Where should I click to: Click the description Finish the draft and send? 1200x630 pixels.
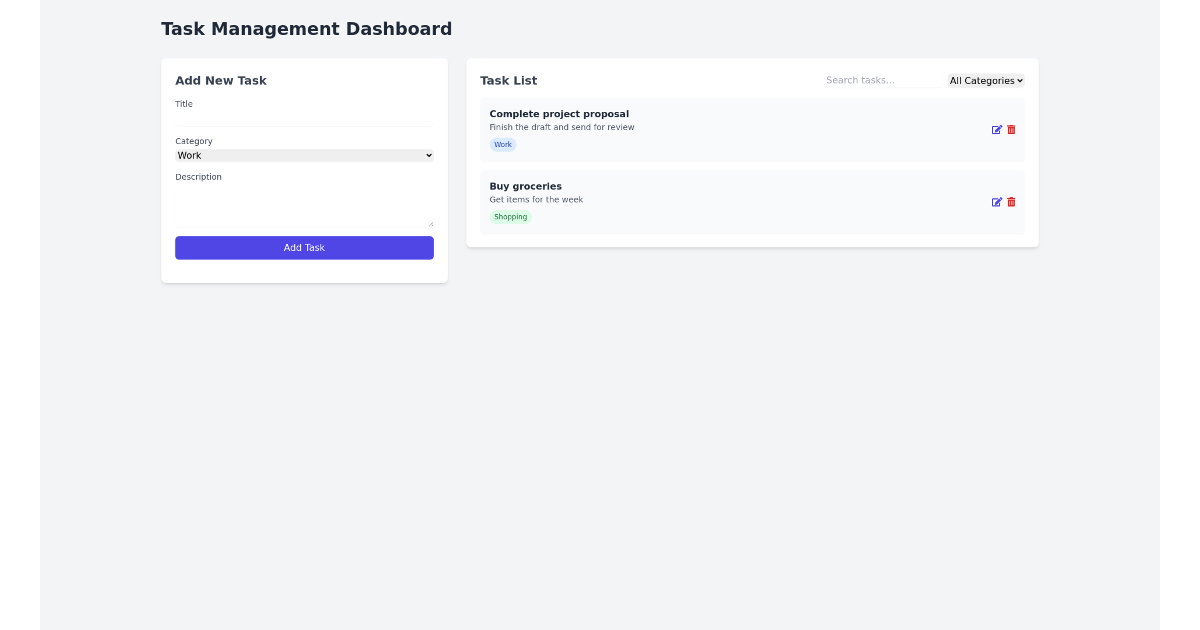561,127
